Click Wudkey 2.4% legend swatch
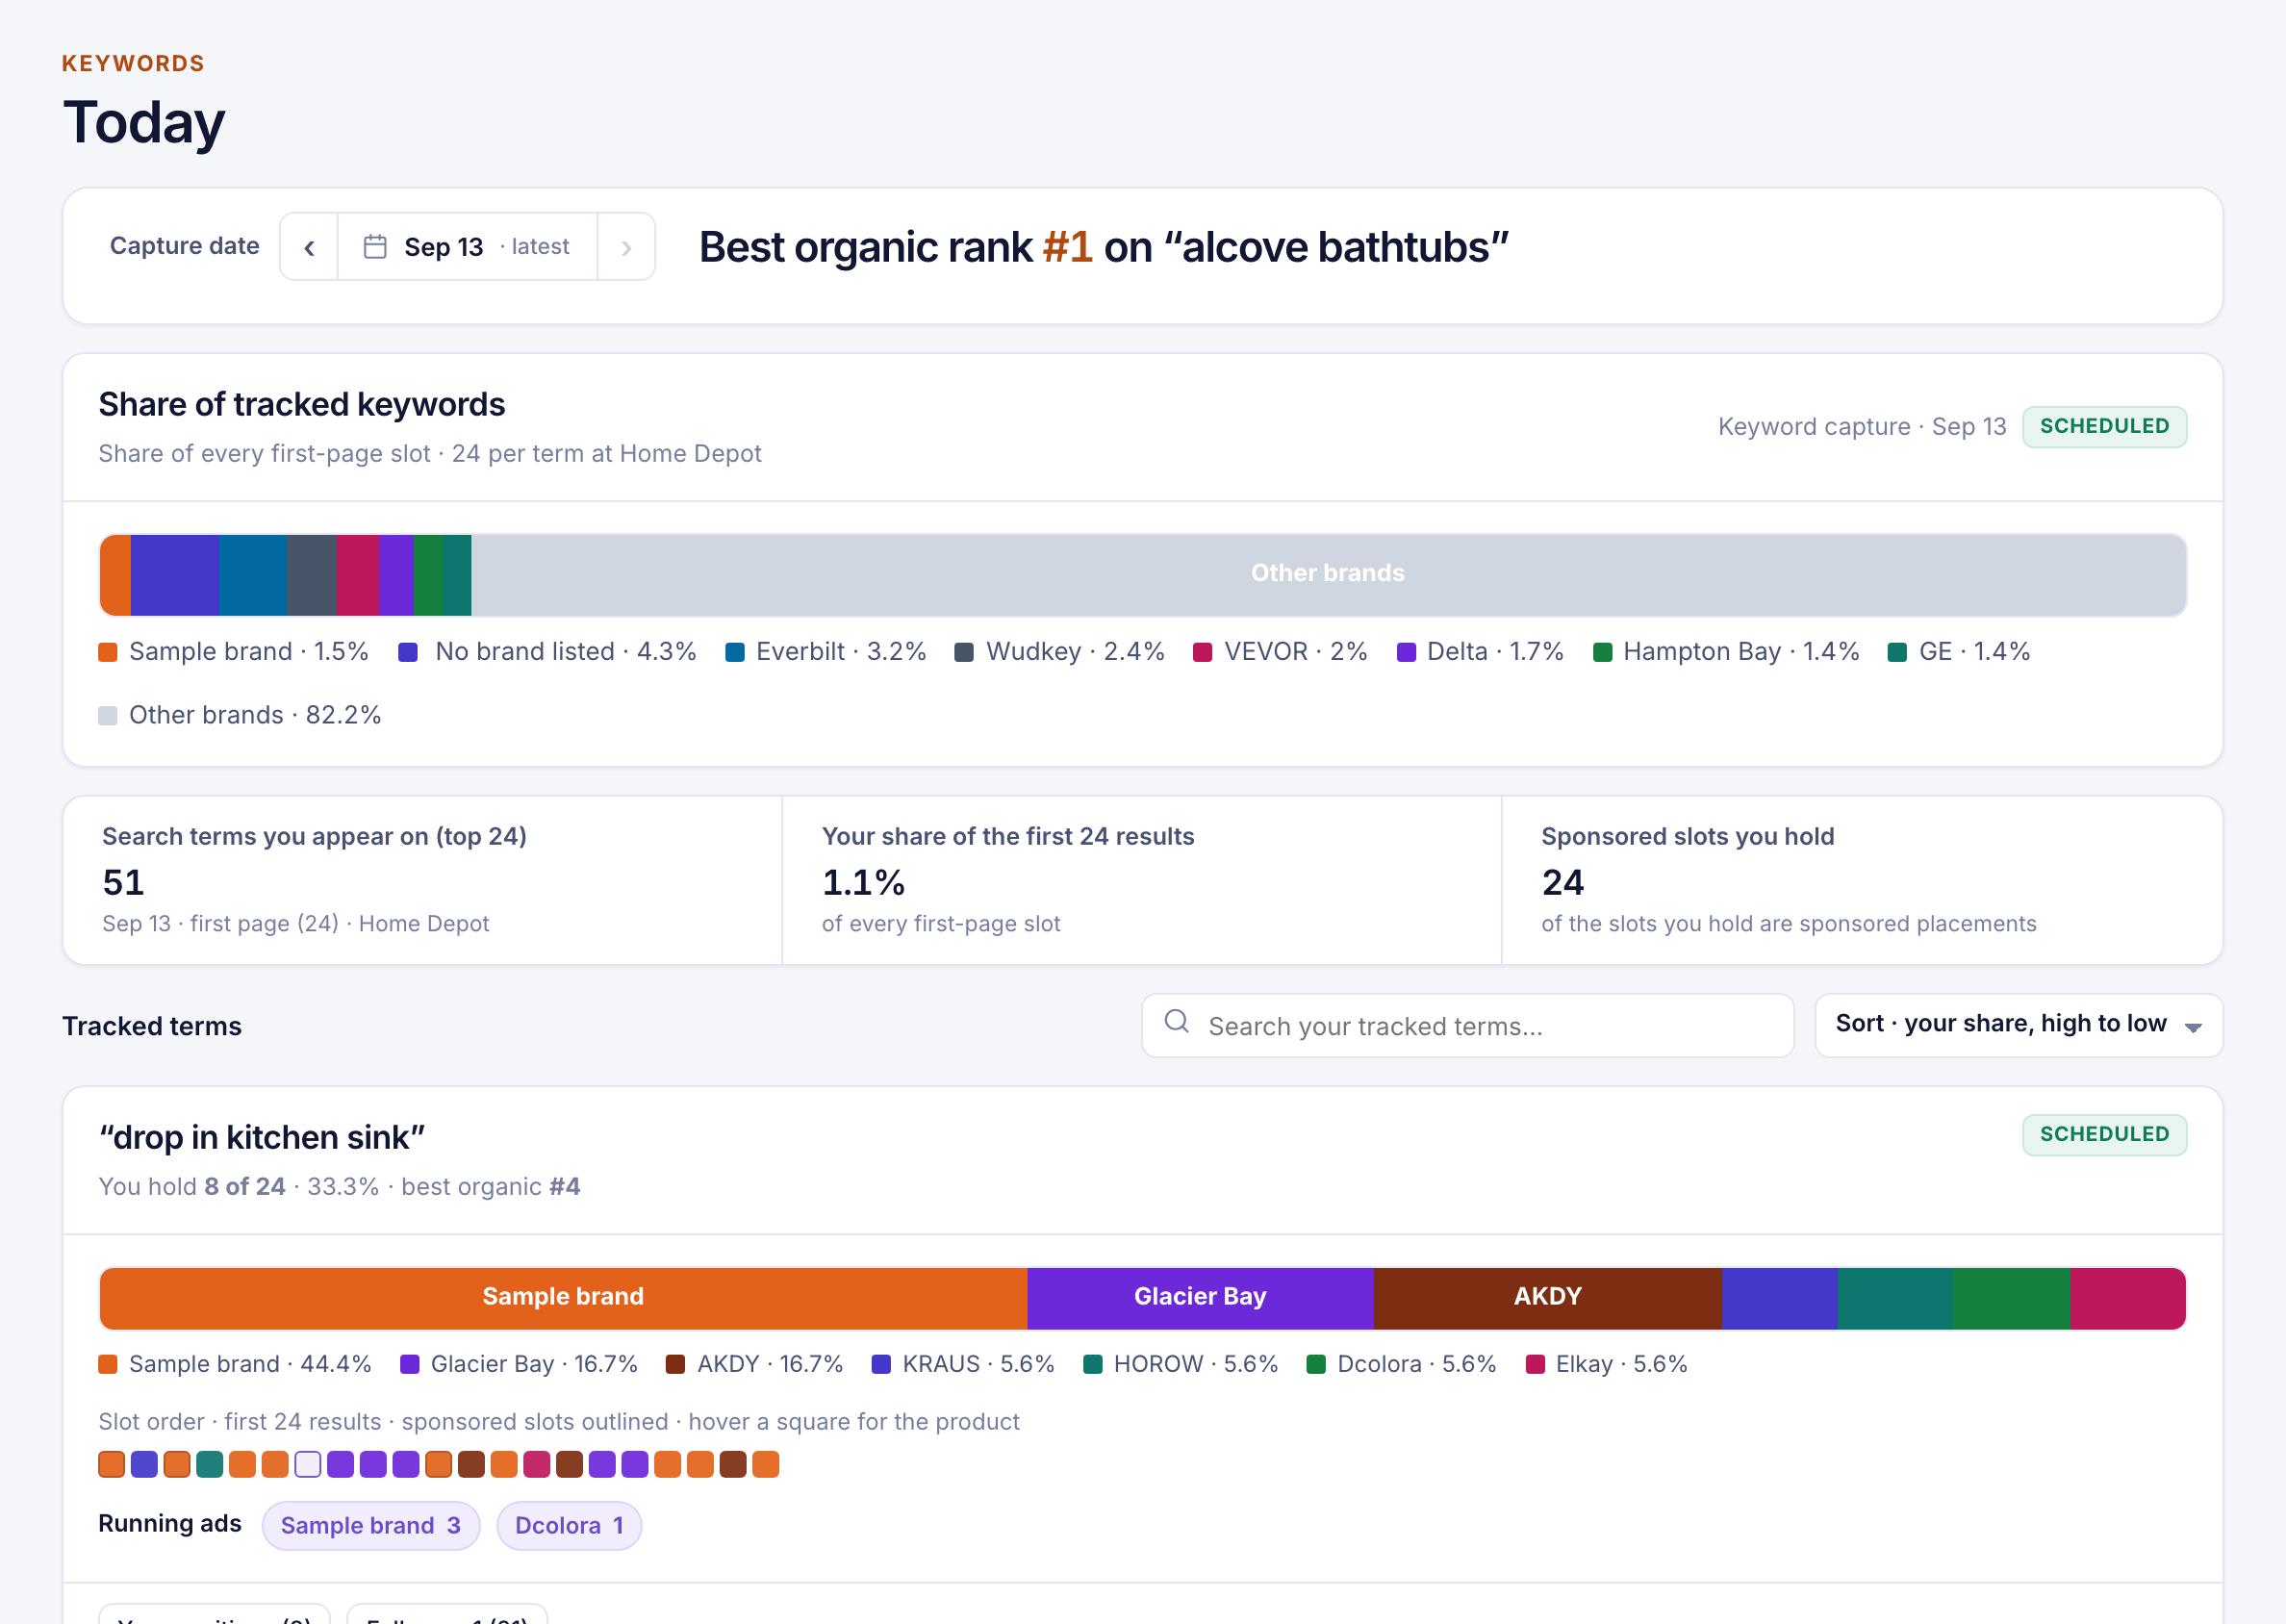 964,652
